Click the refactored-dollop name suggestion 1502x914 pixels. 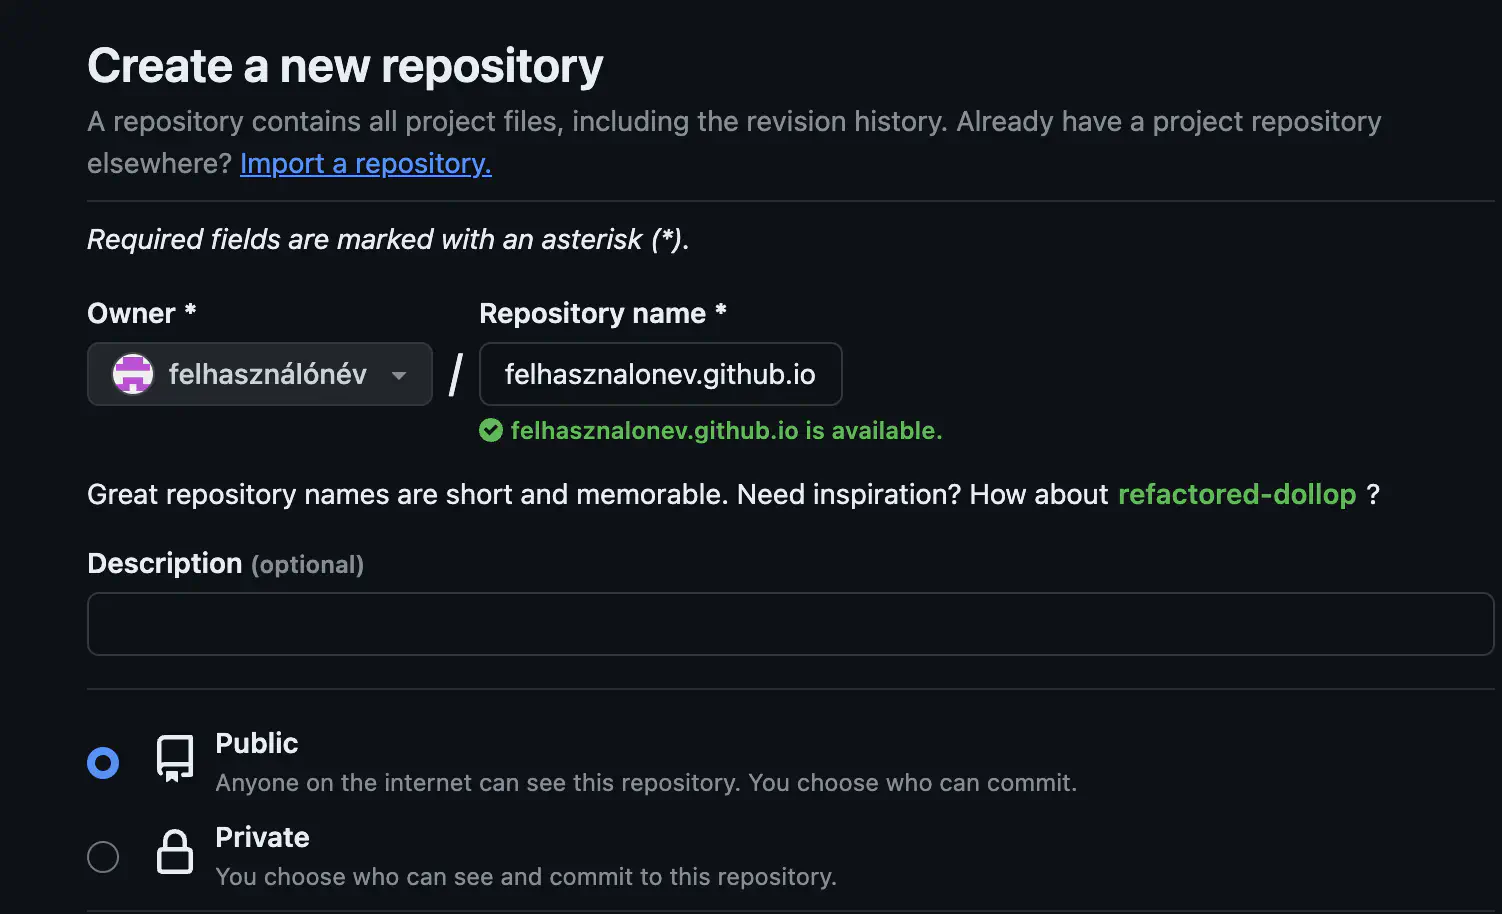1237,494
